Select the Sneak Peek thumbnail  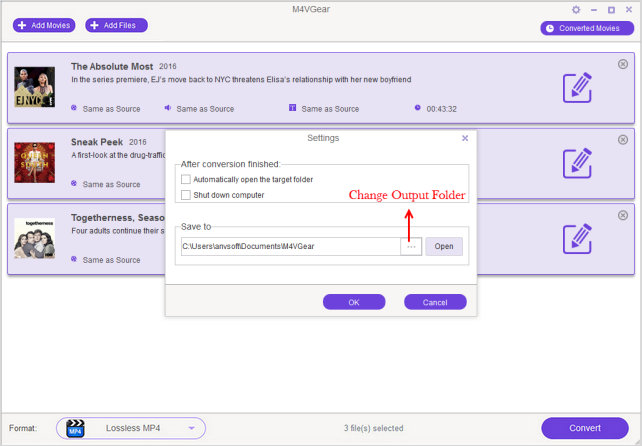click(x=34, y=163)
